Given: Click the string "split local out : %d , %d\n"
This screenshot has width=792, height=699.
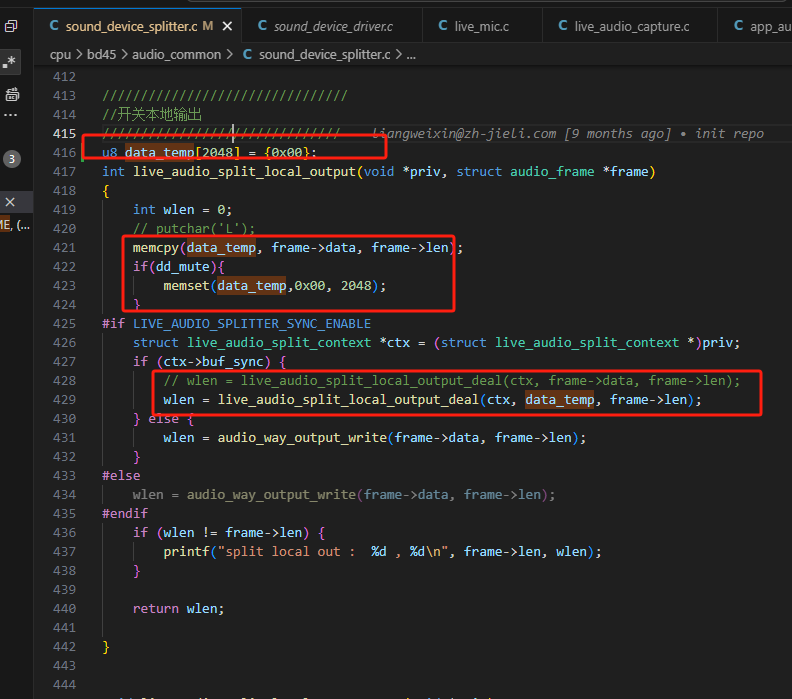Looking at the screenshot, I should click(x=333, y=552).
